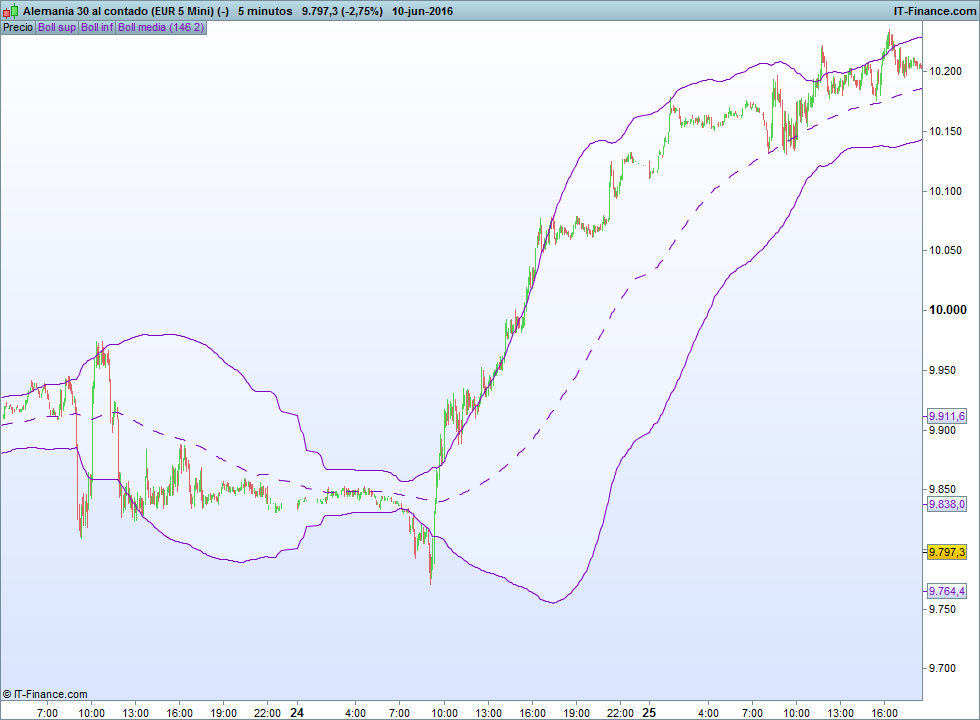
Task: Click the Alemania 30 al contado title
Action: (x=85, y=11)
